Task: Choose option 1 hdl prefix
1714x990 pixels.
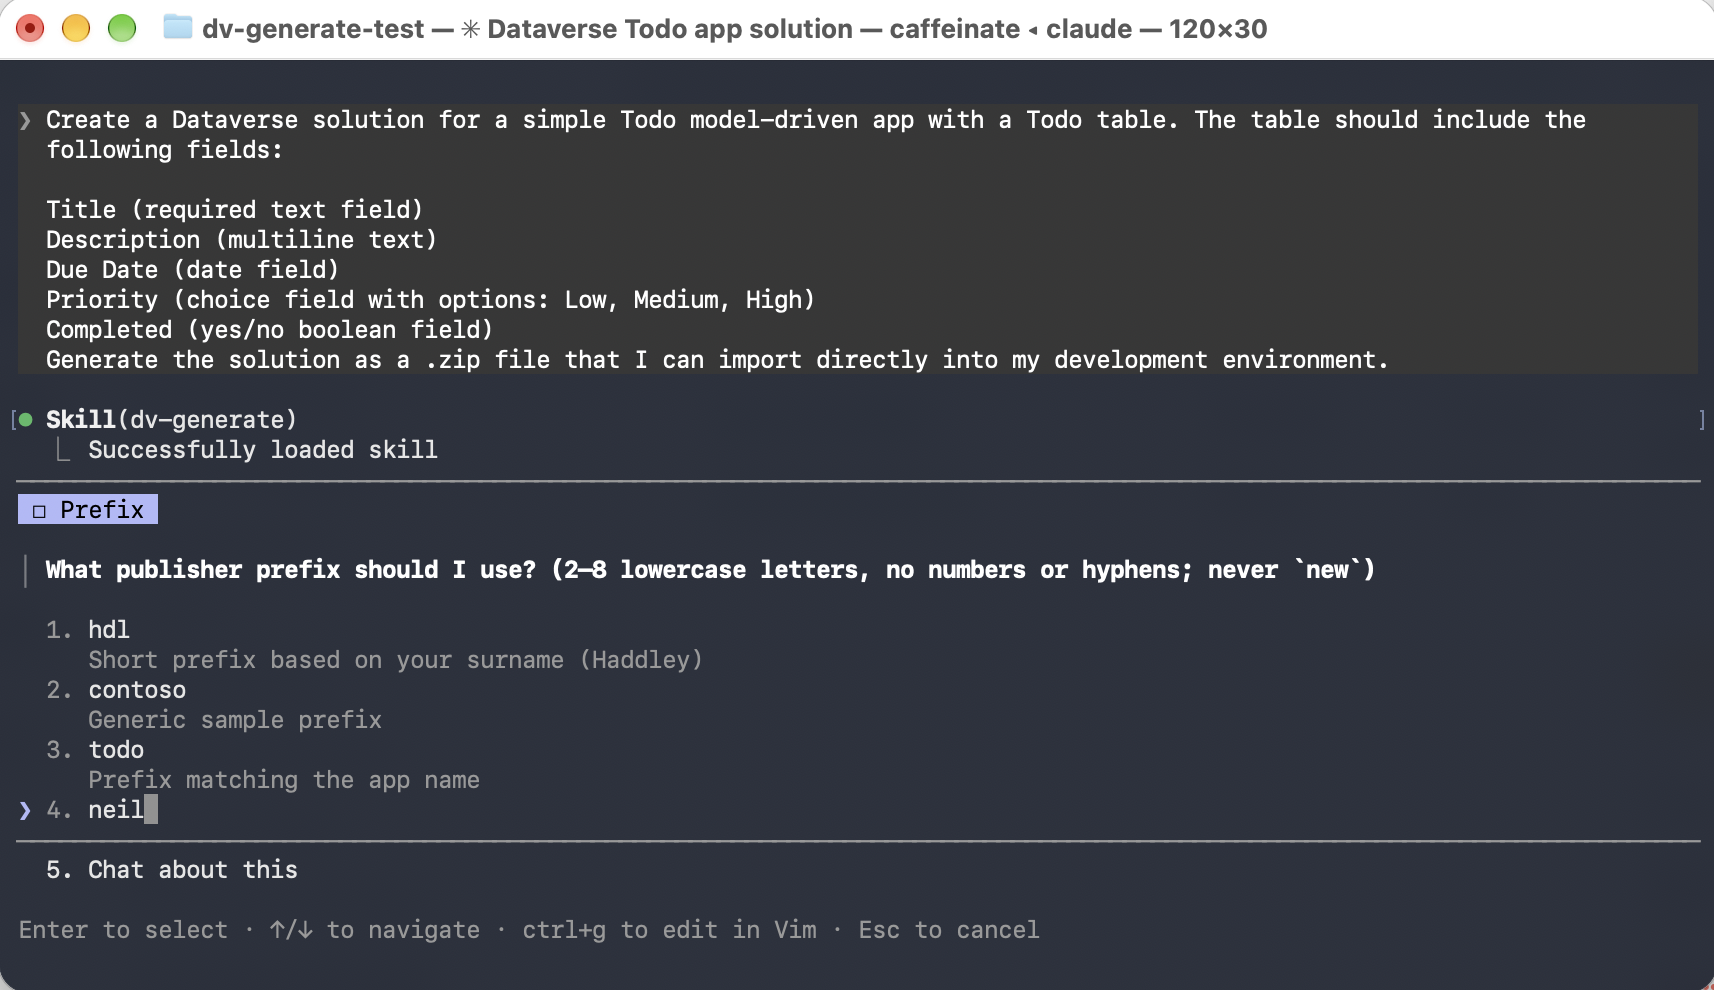Action: [109, 630]
